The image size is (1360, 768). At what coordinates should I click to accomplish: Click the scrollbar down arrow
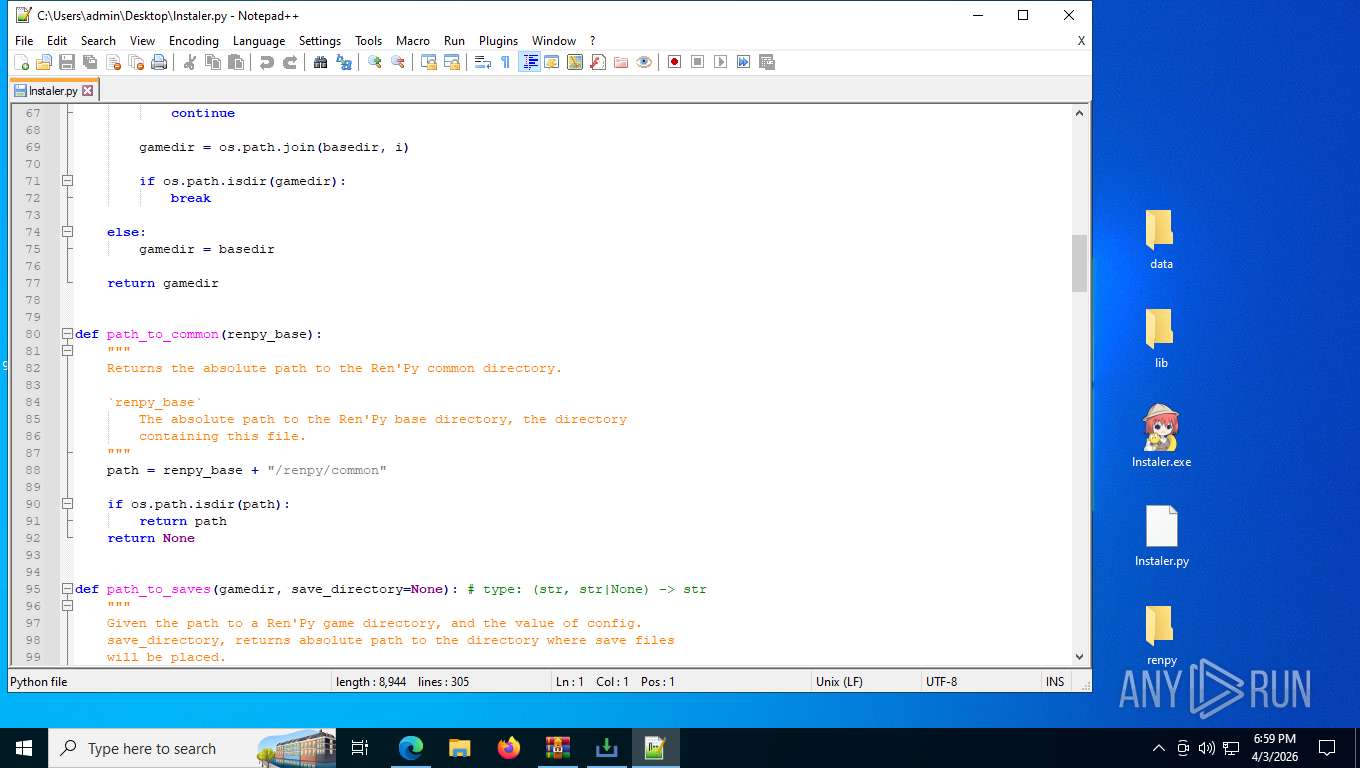tap(1079, 657)
